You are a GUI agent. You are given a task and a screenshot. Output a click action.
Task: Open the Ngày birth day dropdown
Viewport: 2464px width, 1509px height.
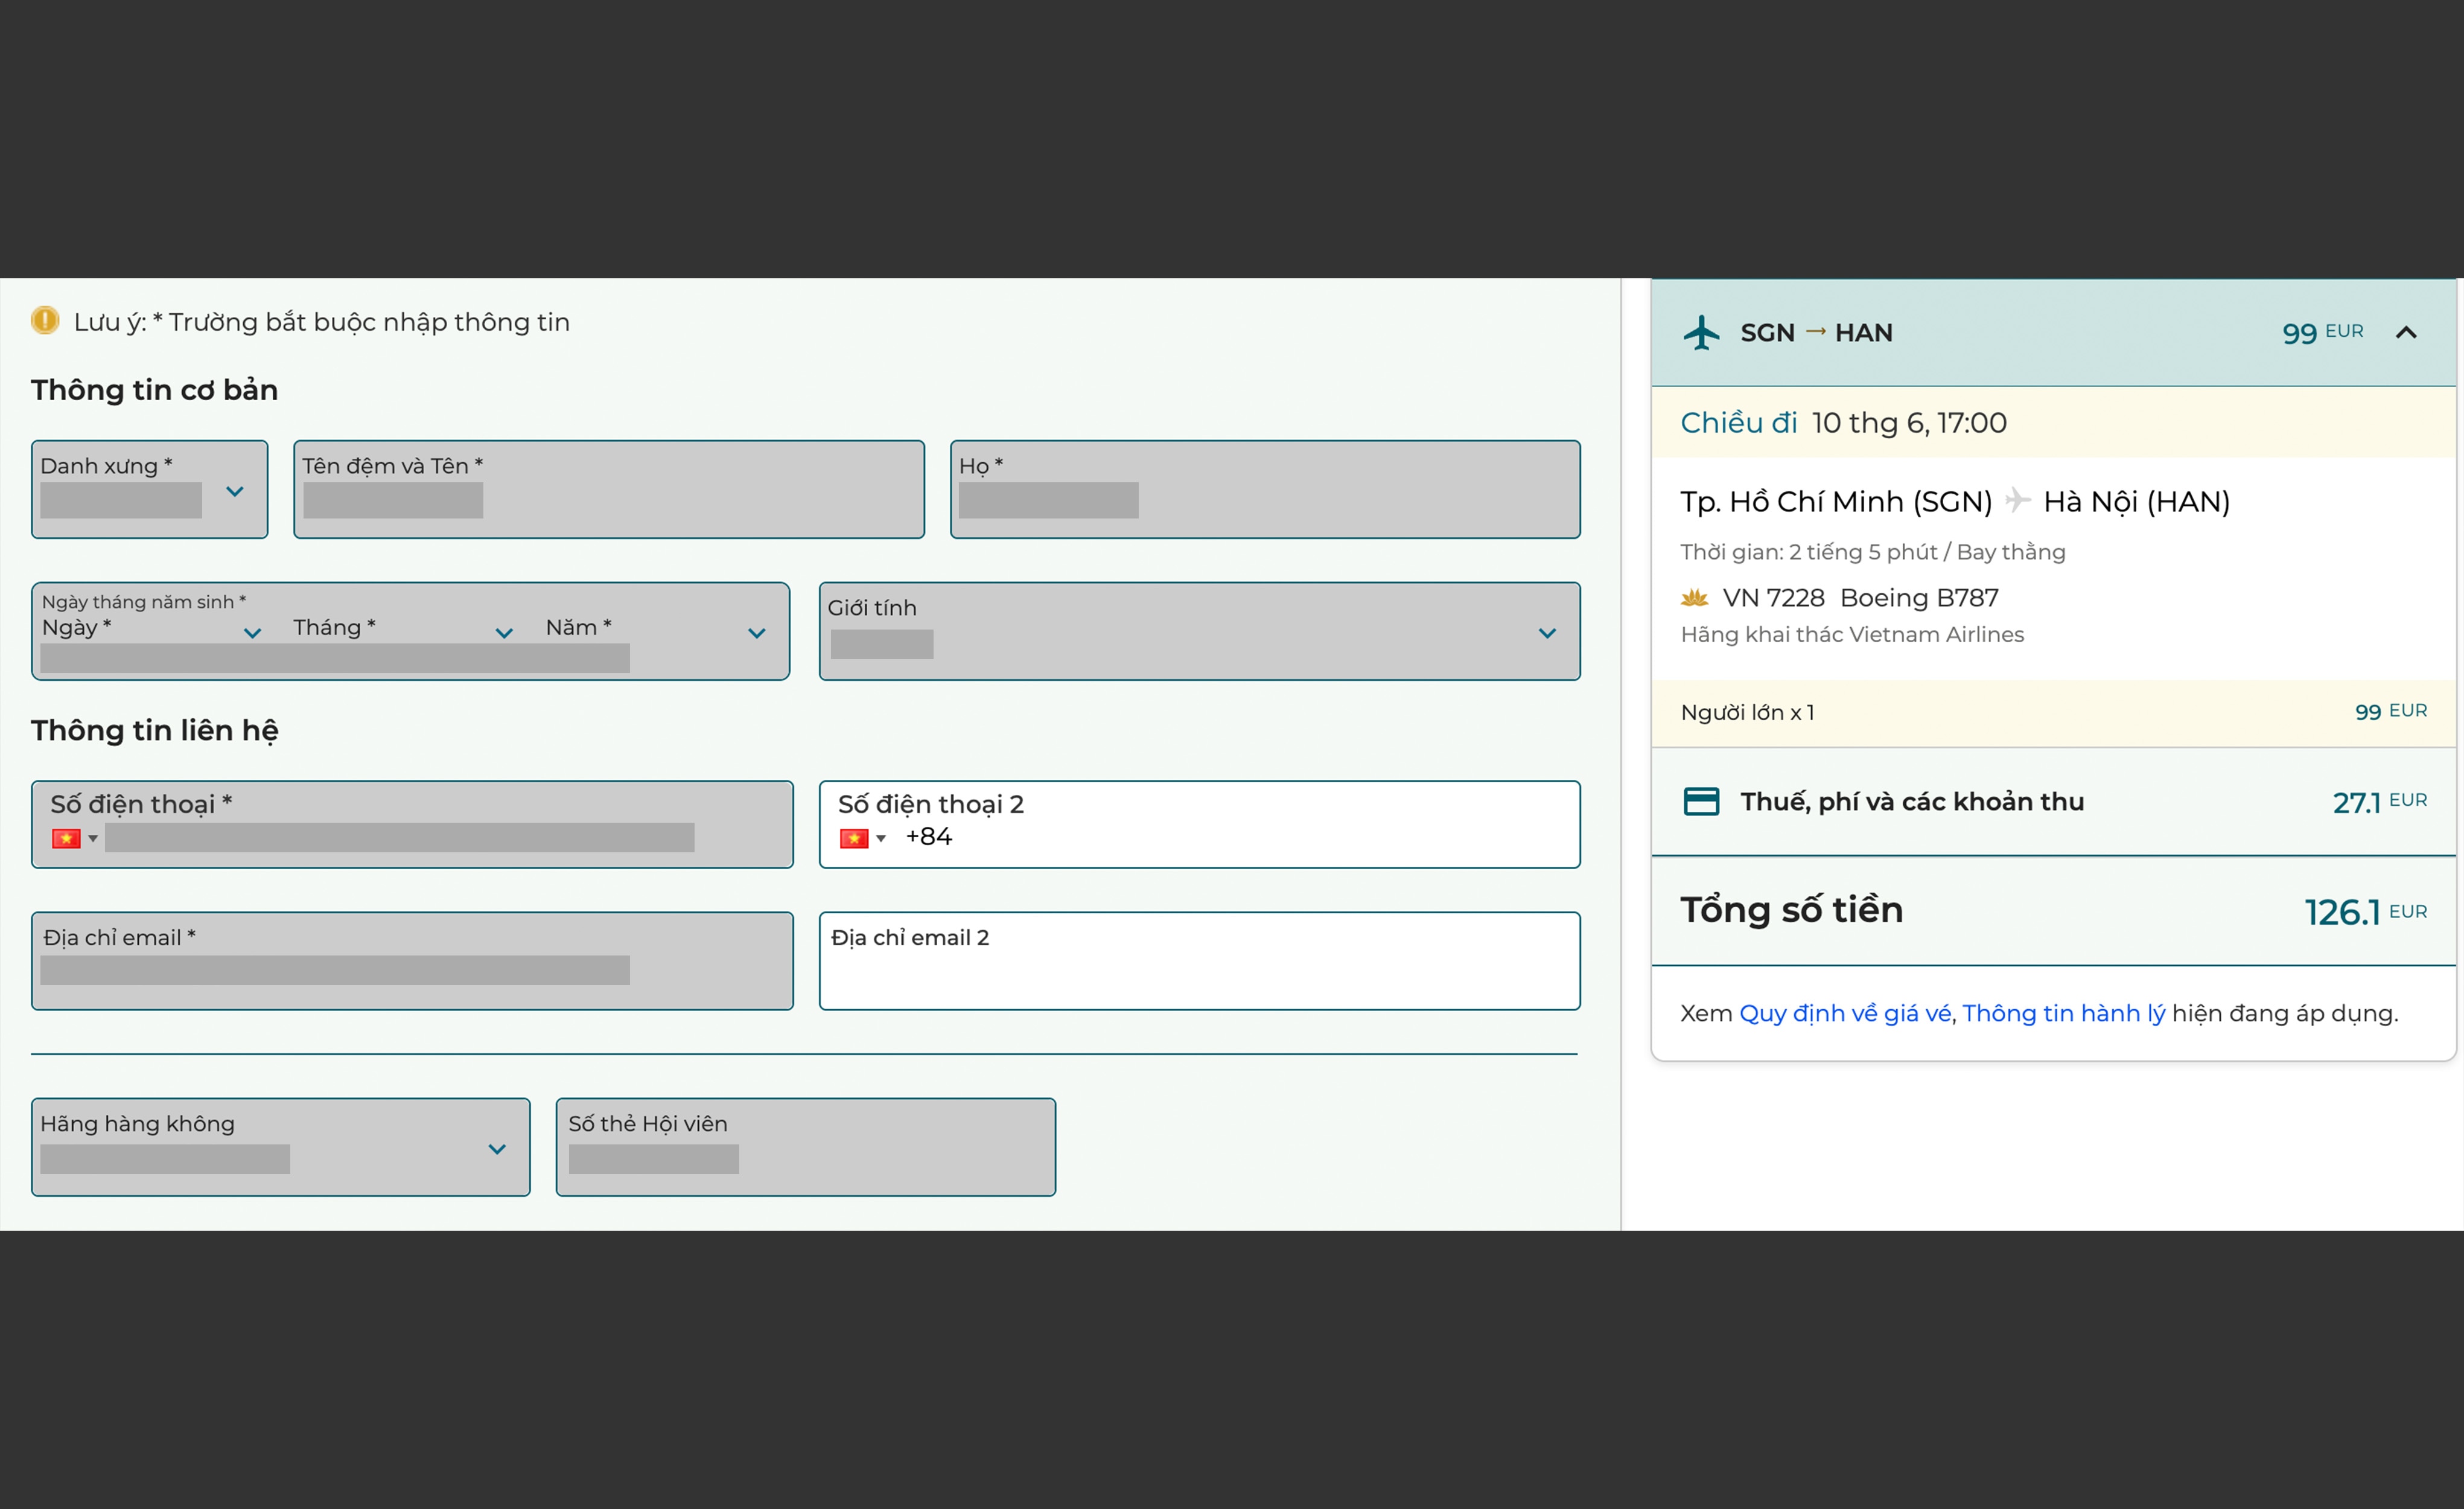pos(253,633)
